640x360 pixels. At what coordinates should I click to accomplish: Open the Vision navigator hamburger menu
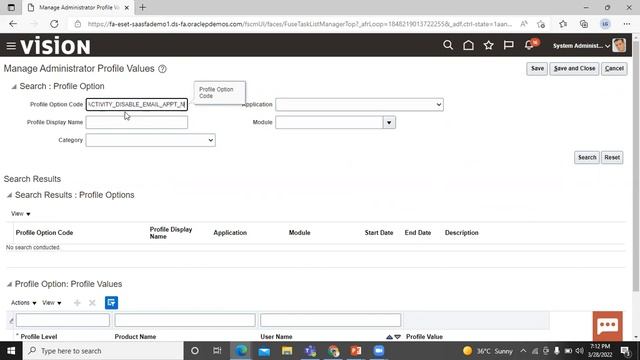click(x=11, y=46)
